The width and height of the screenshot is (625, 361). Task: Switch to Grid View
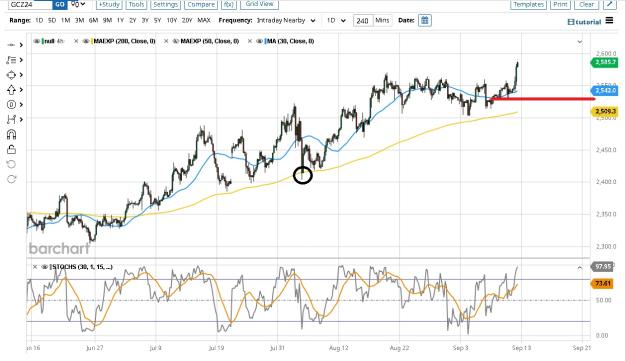[259, 4]
